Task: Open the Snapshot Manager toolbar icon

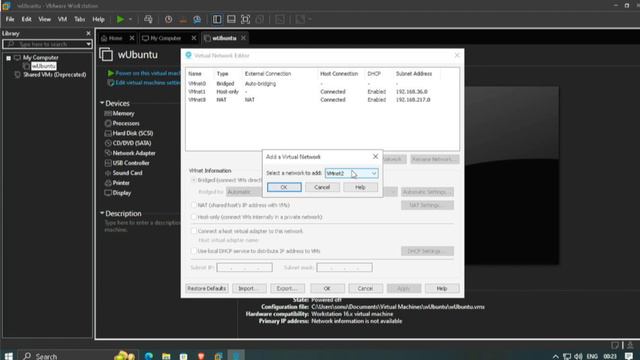Action: (197, 19)
